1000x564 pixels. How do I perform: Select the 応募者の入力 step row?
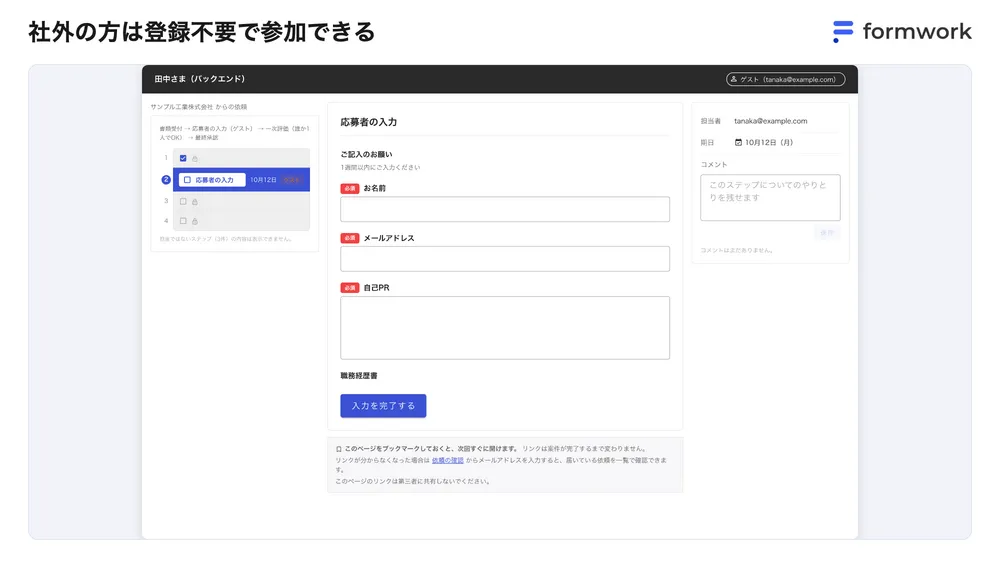(x=241, y=180)
